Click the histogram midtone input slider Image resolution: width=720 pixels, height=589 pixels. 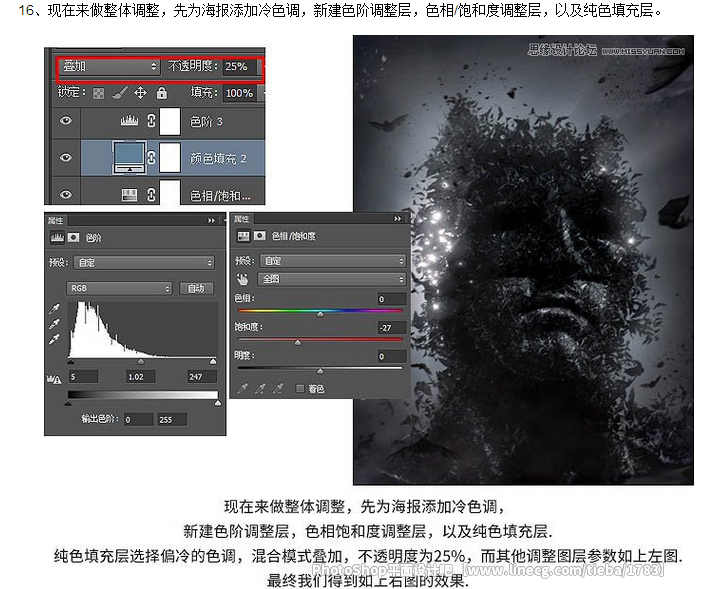pos(141,362)
